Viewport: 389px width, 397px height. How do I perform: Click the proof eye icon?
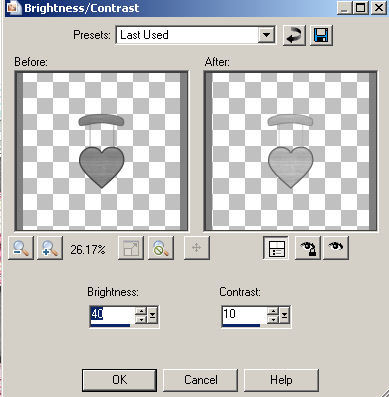(336, 248)
